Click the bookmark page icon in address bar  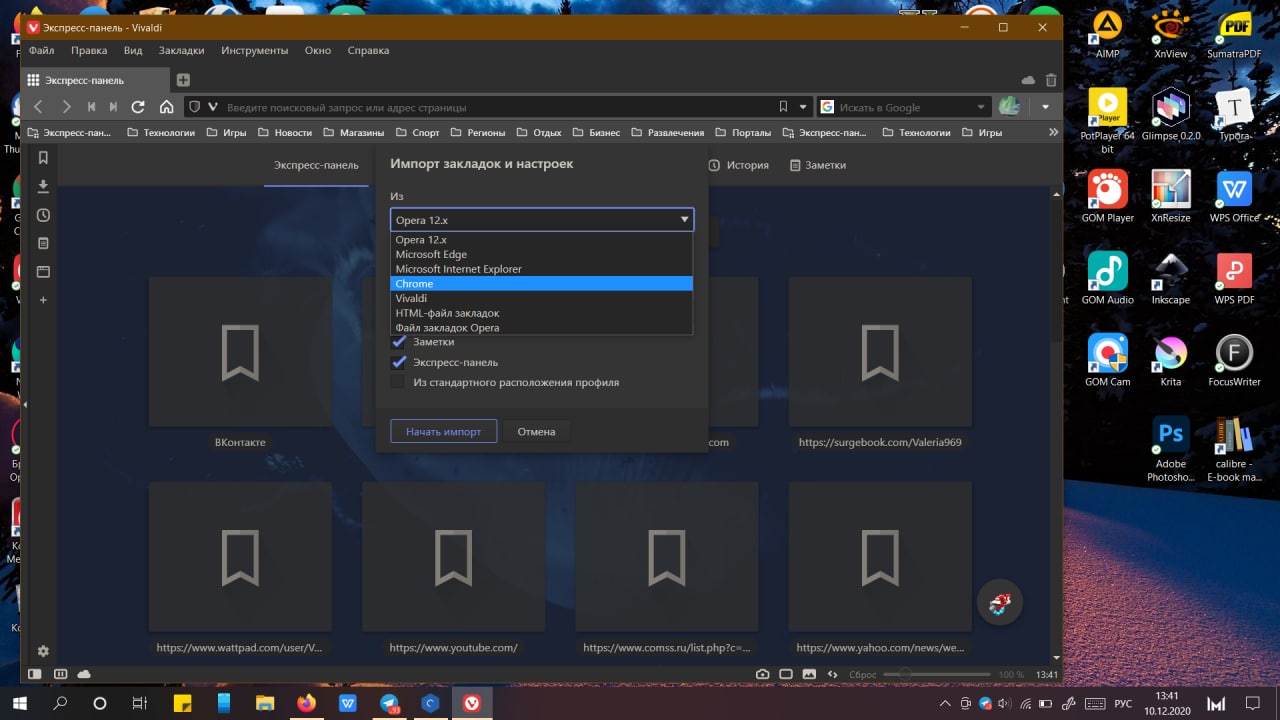[x=783, y=107]
